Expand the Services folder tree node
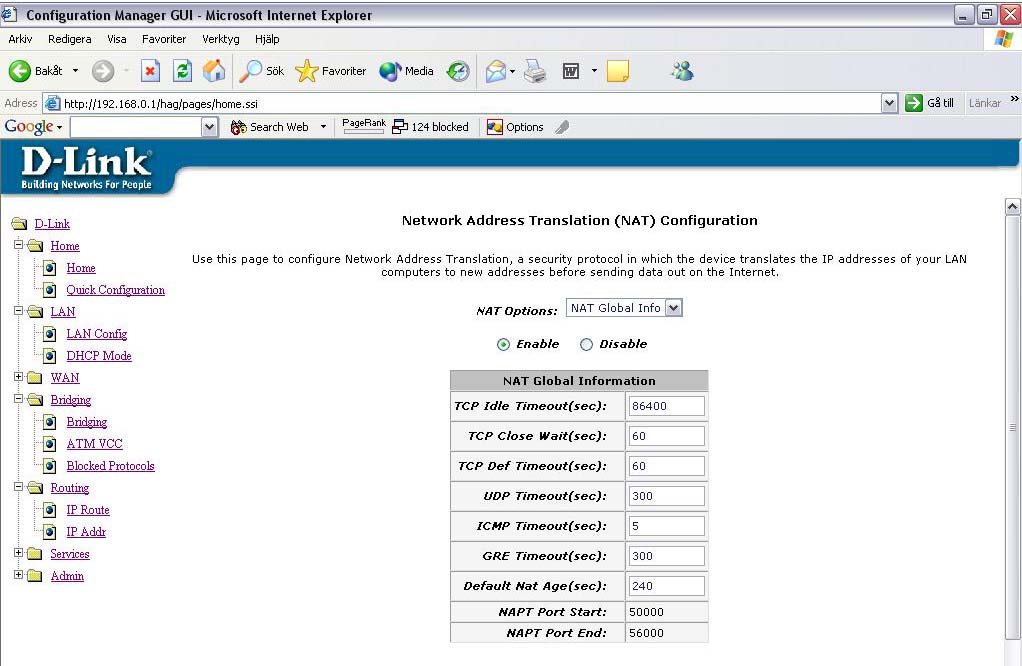The image size is (1022, 666). (18, 553)
